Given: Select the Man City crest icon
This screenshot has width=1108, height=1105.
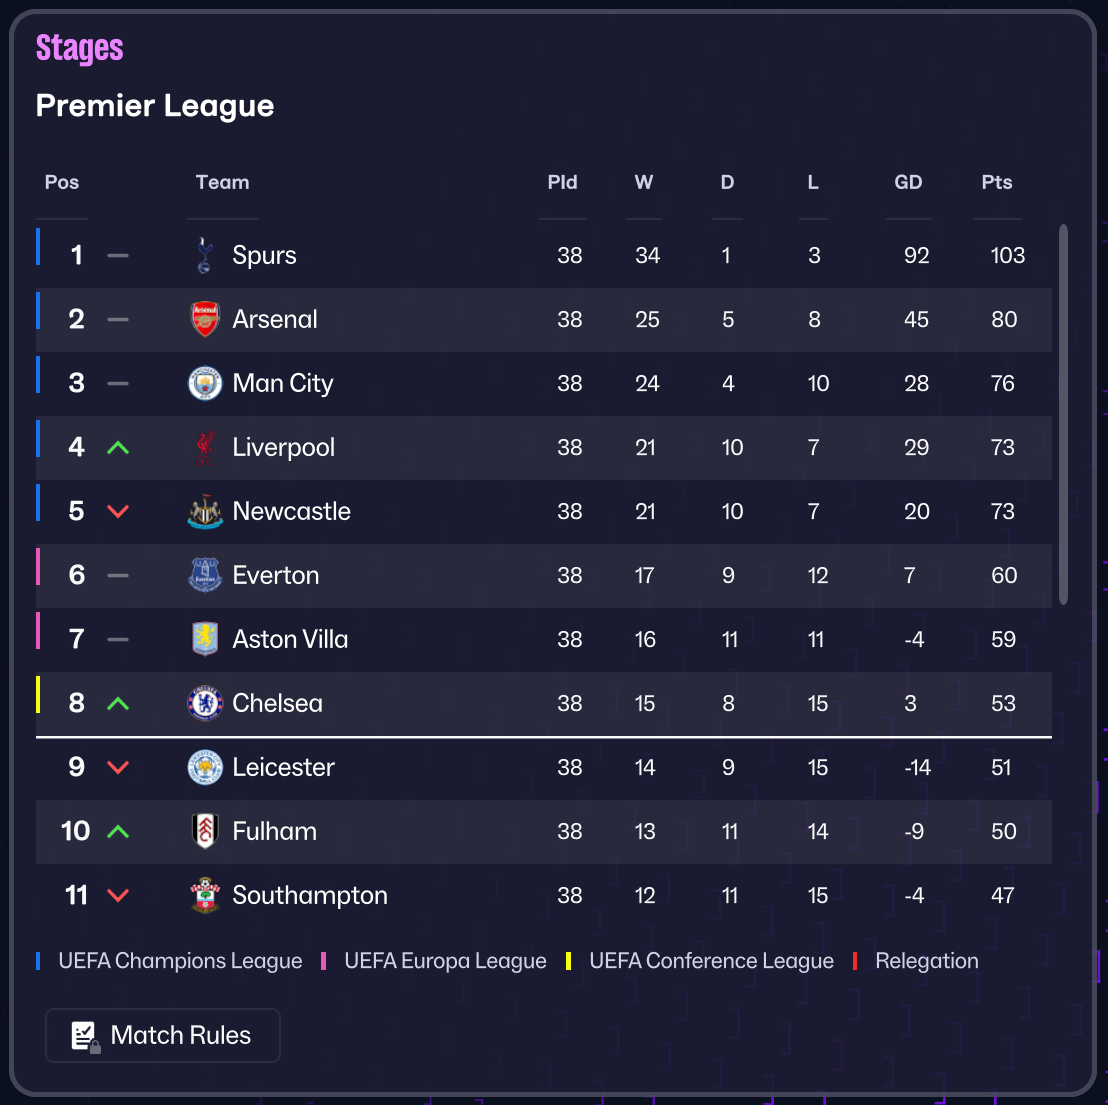Looking at the screenshot, I should click(x=205, y=383).
